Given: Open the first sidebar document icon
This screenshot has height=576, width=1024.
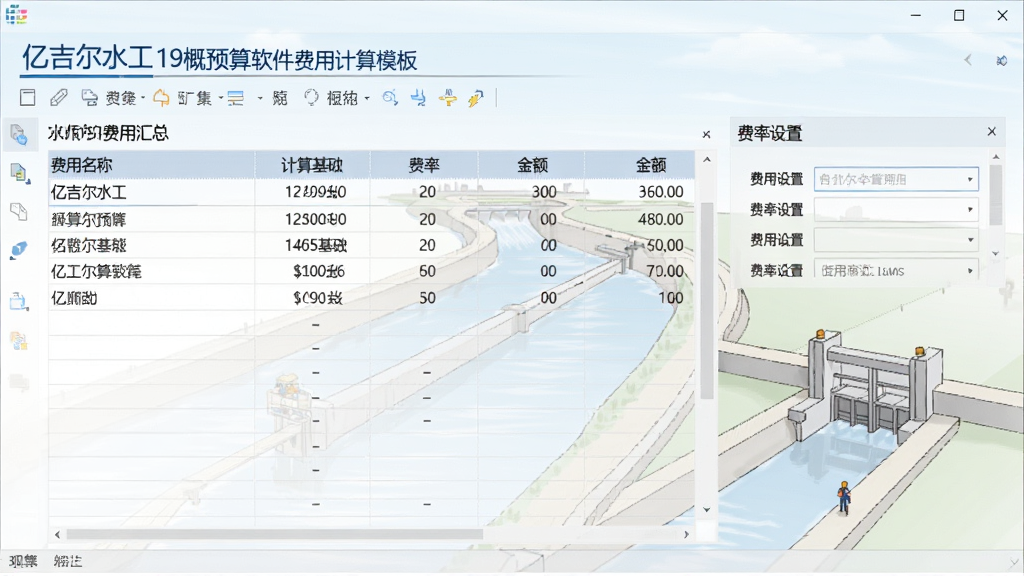Looking at the screenshot, I should click(19, 135).
